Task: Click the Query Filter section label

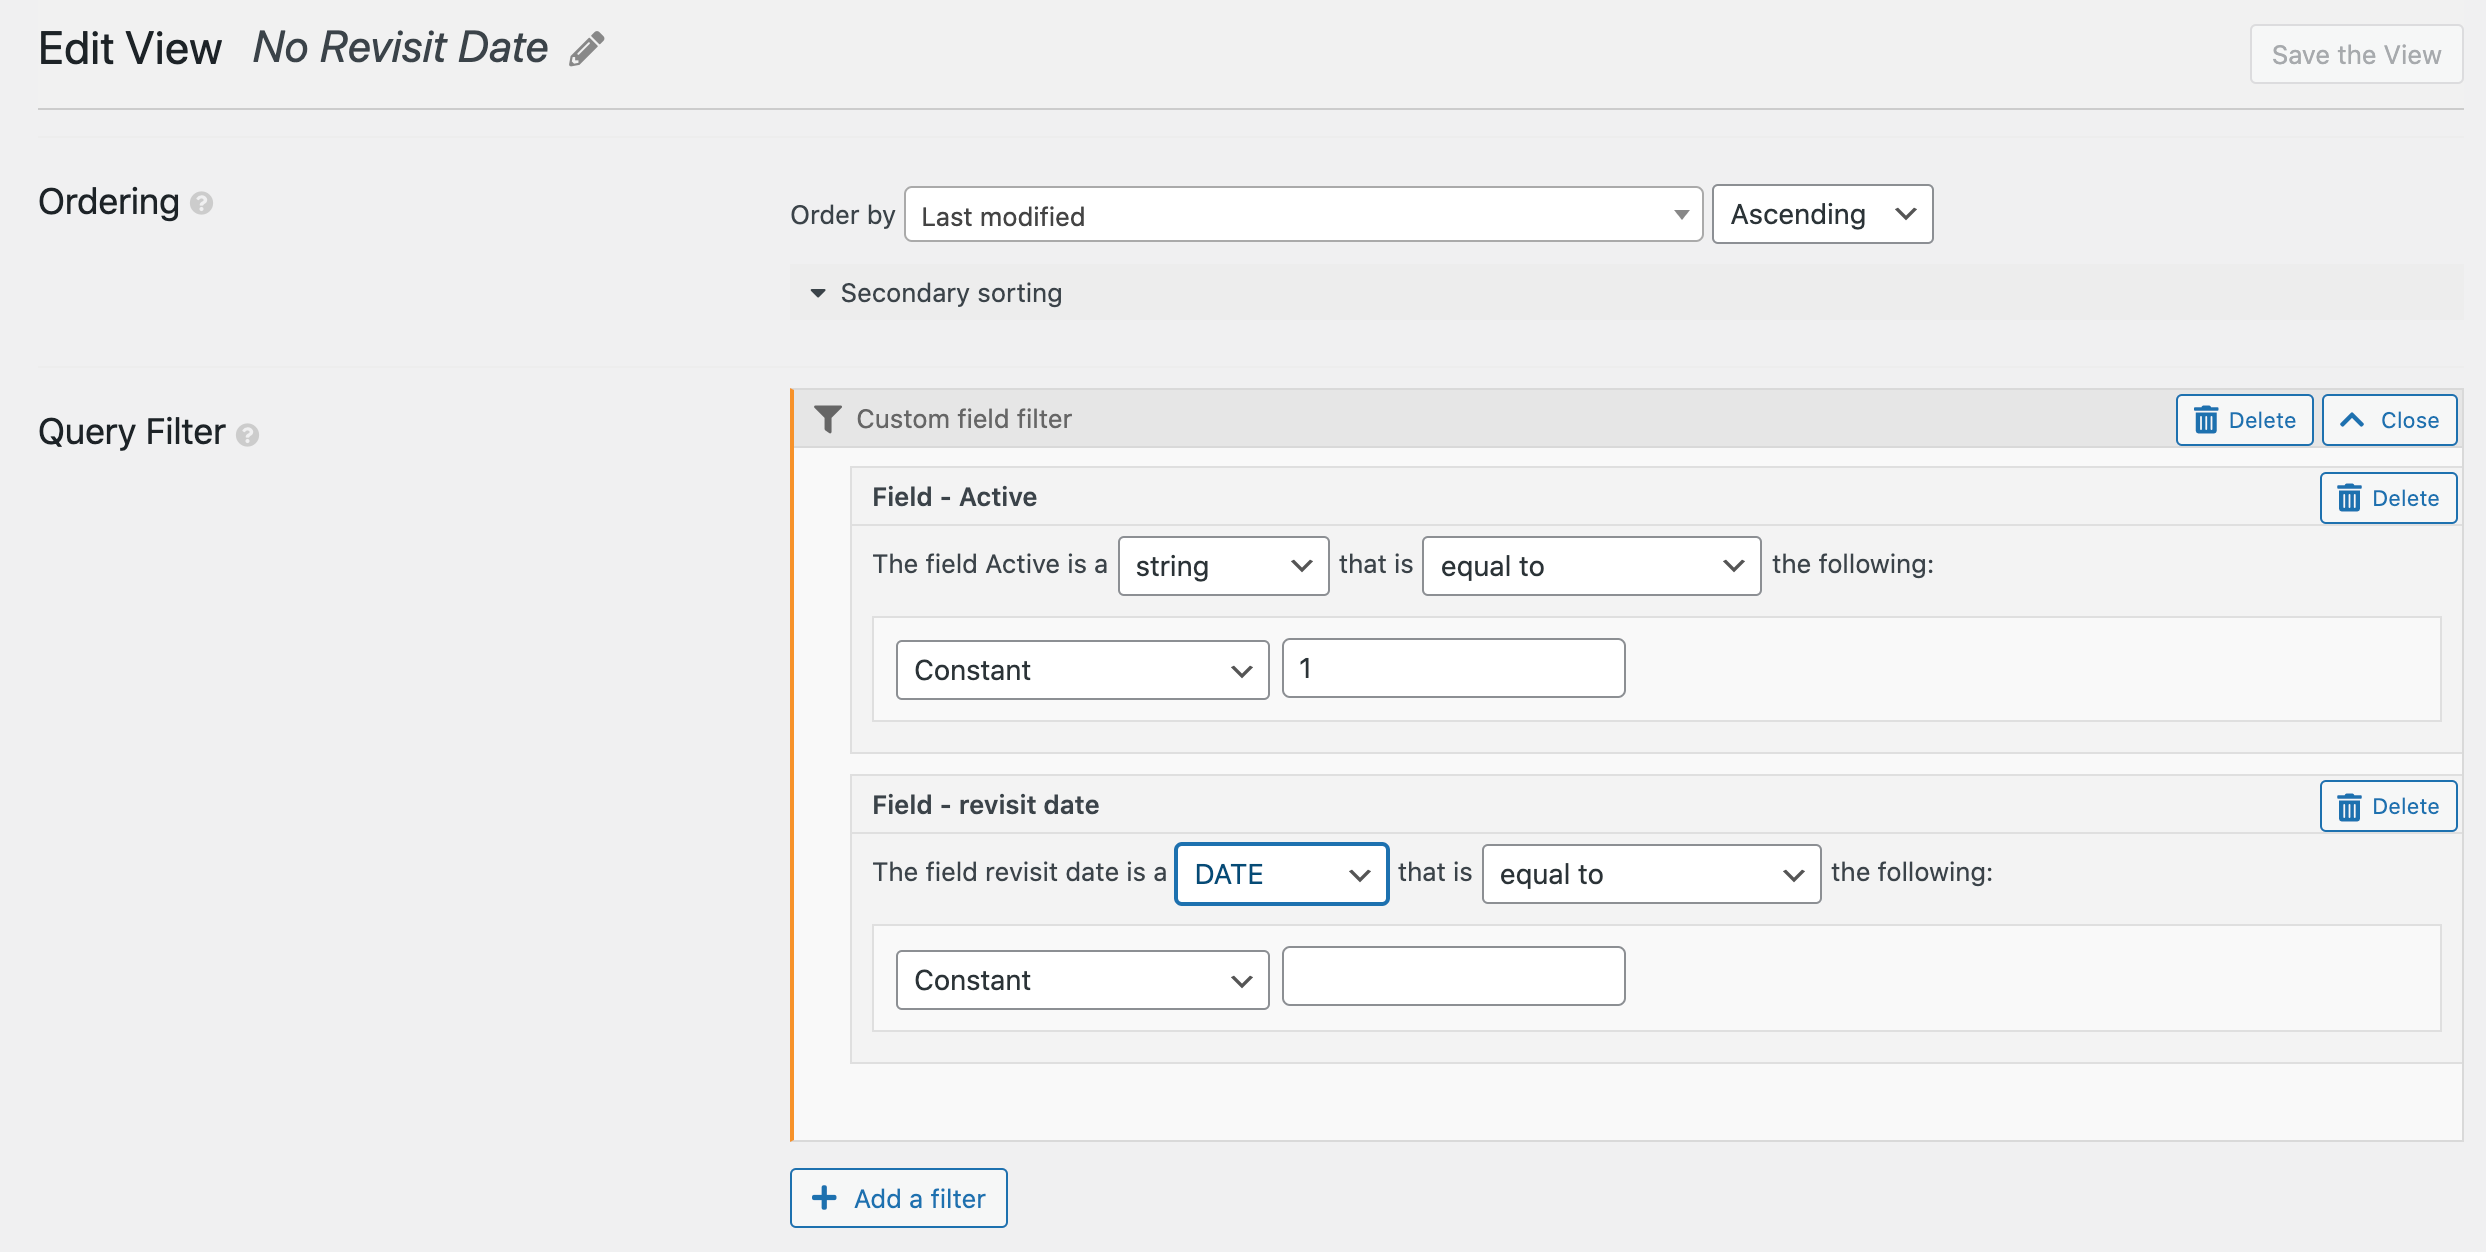Action: [x=132, y=432]
